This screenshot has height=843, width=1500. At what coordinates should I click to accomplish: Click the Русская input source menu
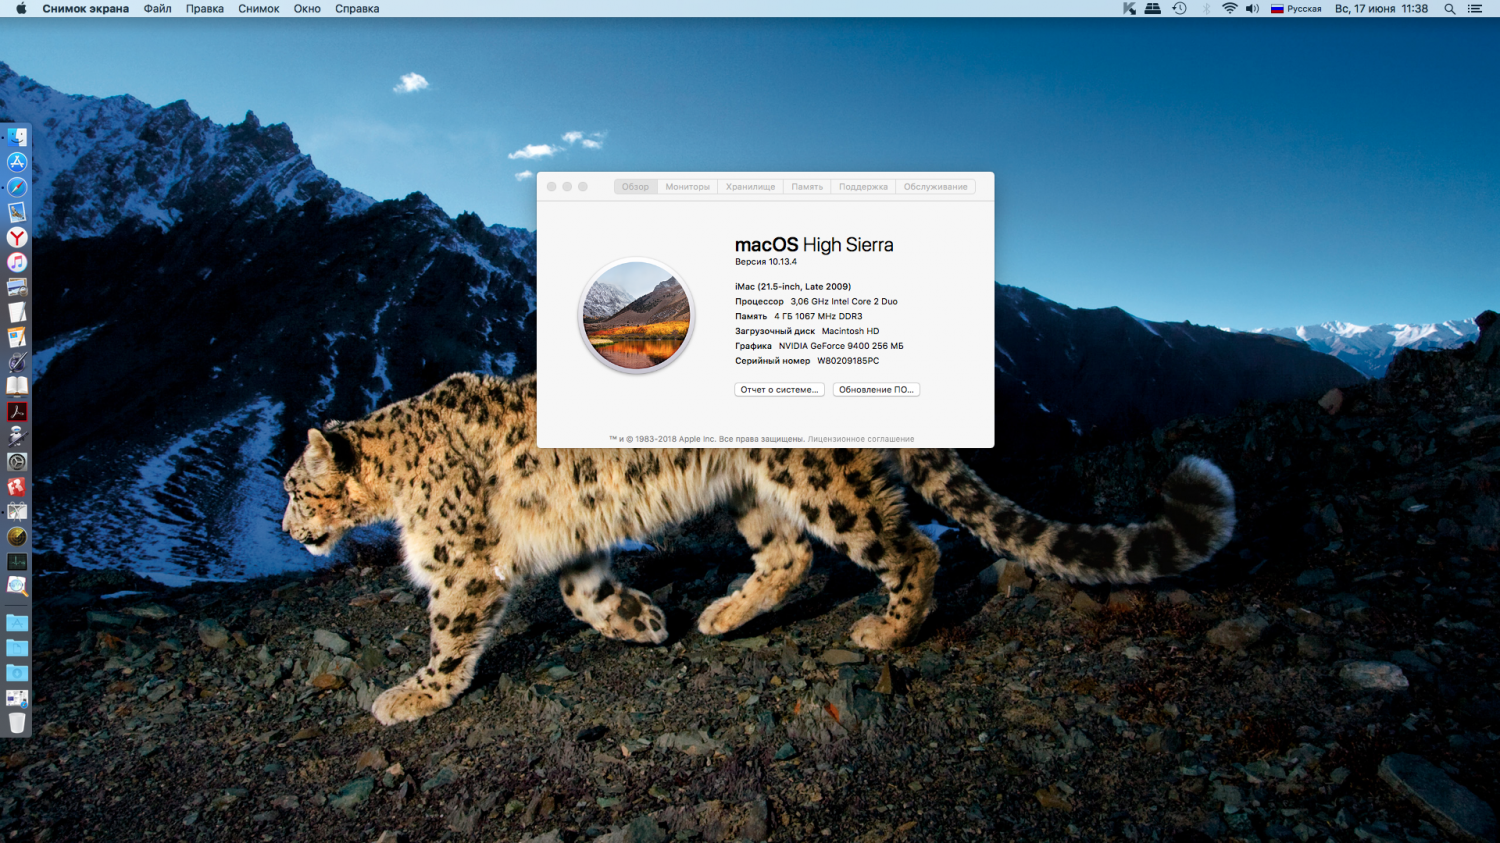coord(1296,9)
